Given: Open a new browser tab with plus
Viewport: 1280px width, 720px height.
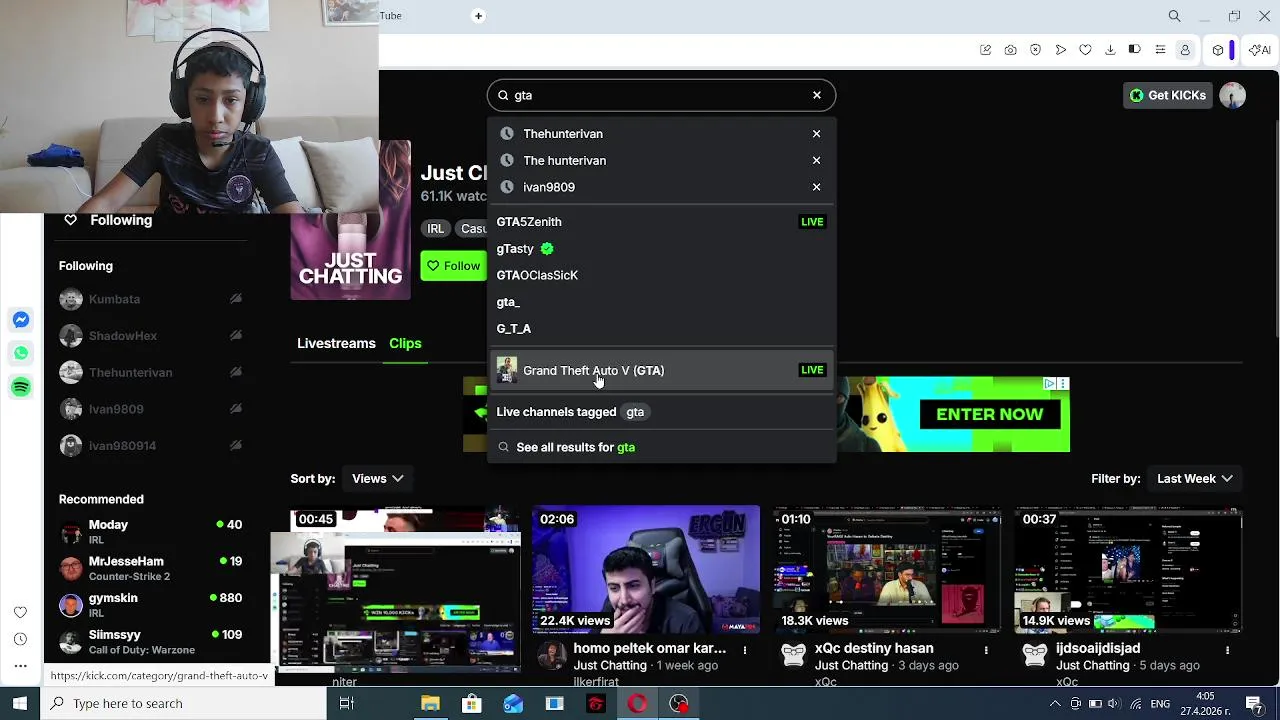Looking at the screenshot, I should pyautogui.click(x=478, y=16).
